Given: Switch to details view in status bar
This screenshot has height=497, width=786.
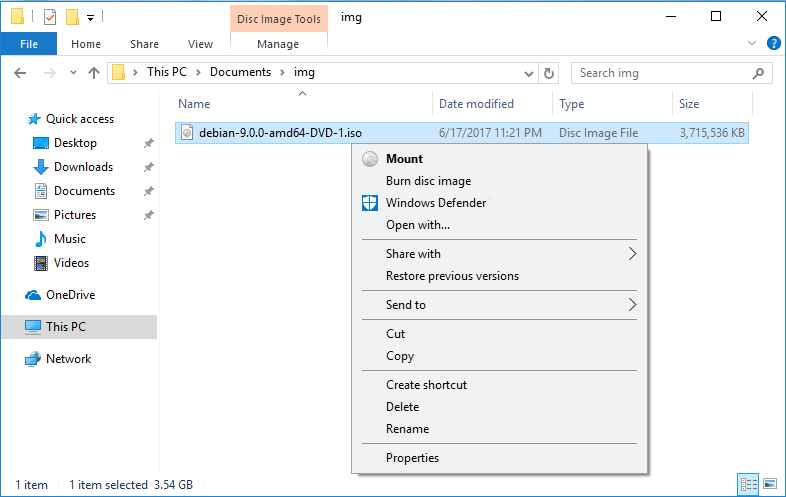Looking at the screenshot, I should click(748, 484).
